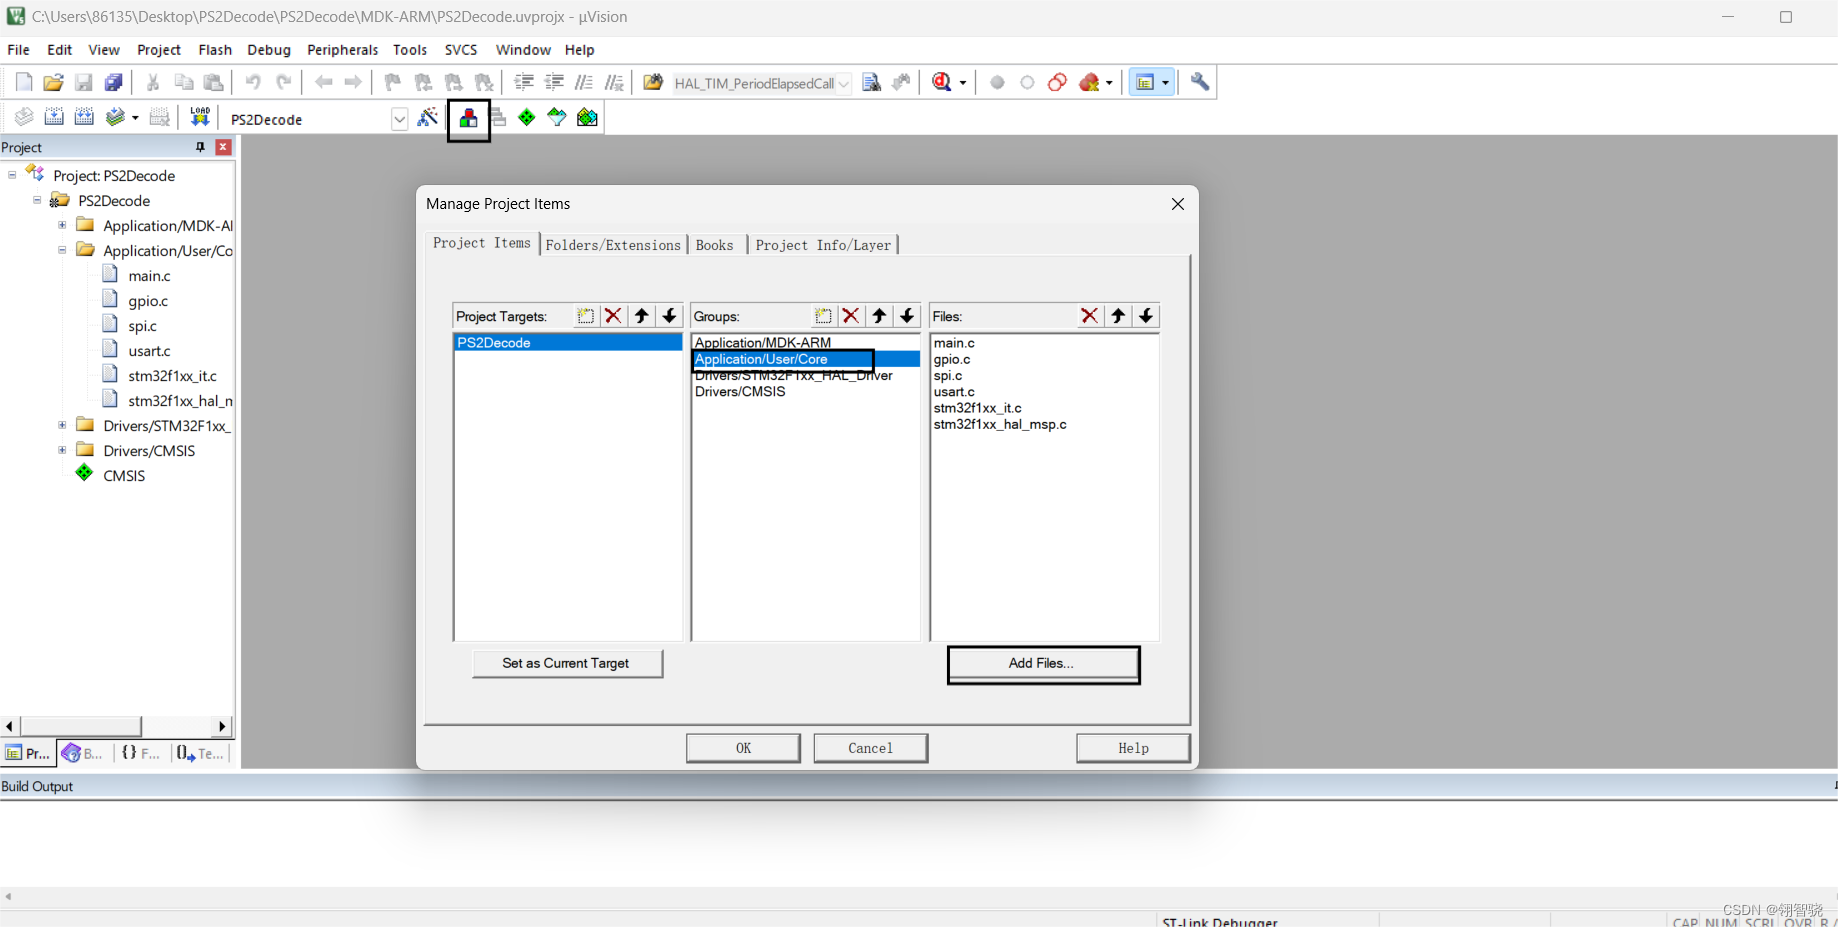
Task: Collapse the Application/User/Core tree folder
Action: pos(62,250)
